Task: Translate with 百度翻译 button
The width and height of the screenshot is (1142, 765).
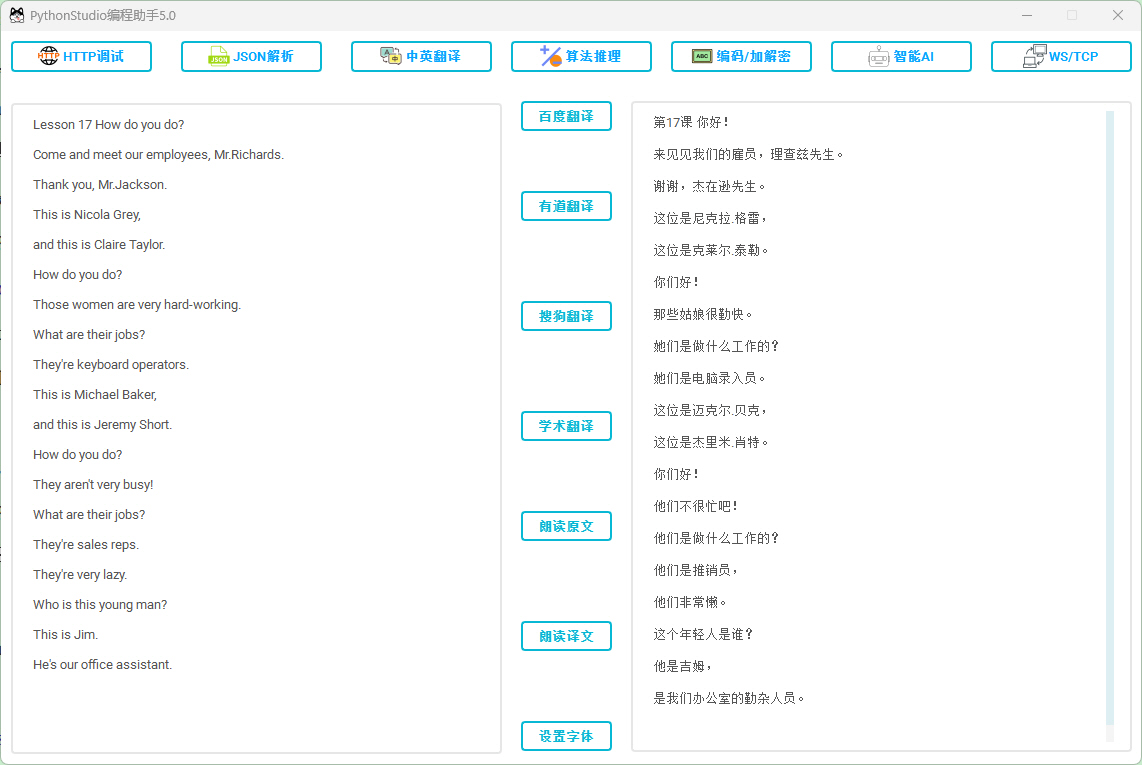Action: [566, 116]
